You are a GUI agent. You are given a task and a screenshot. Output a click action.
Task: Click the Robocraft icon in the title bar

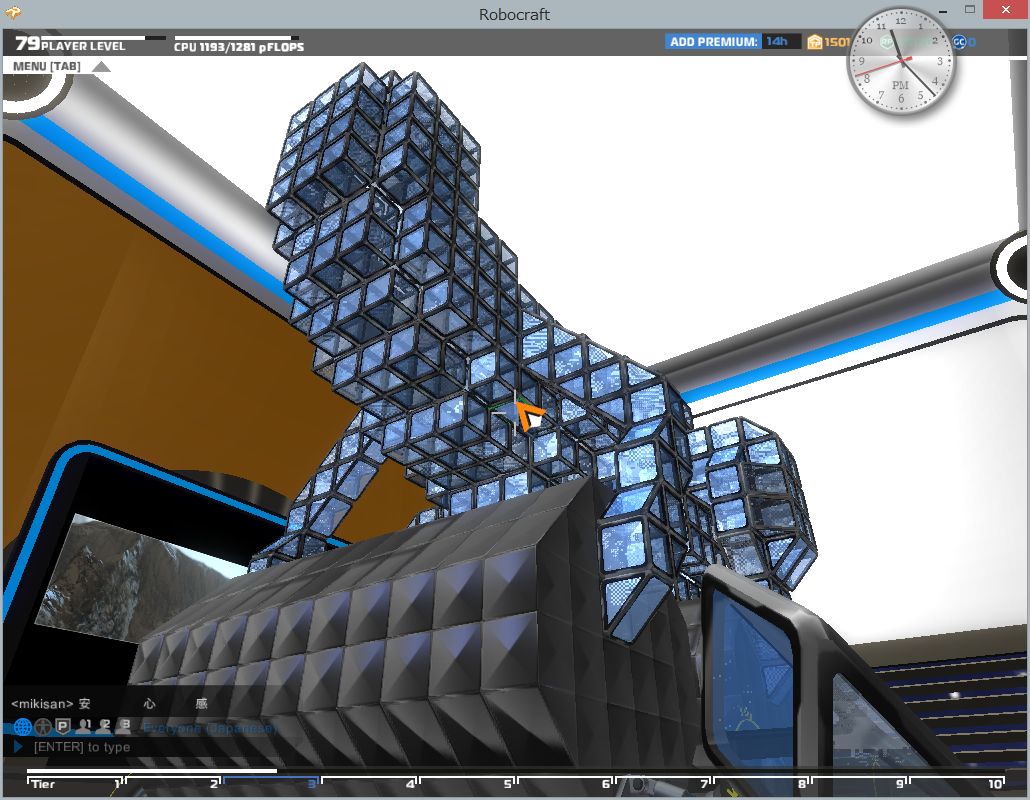point(13,12)
